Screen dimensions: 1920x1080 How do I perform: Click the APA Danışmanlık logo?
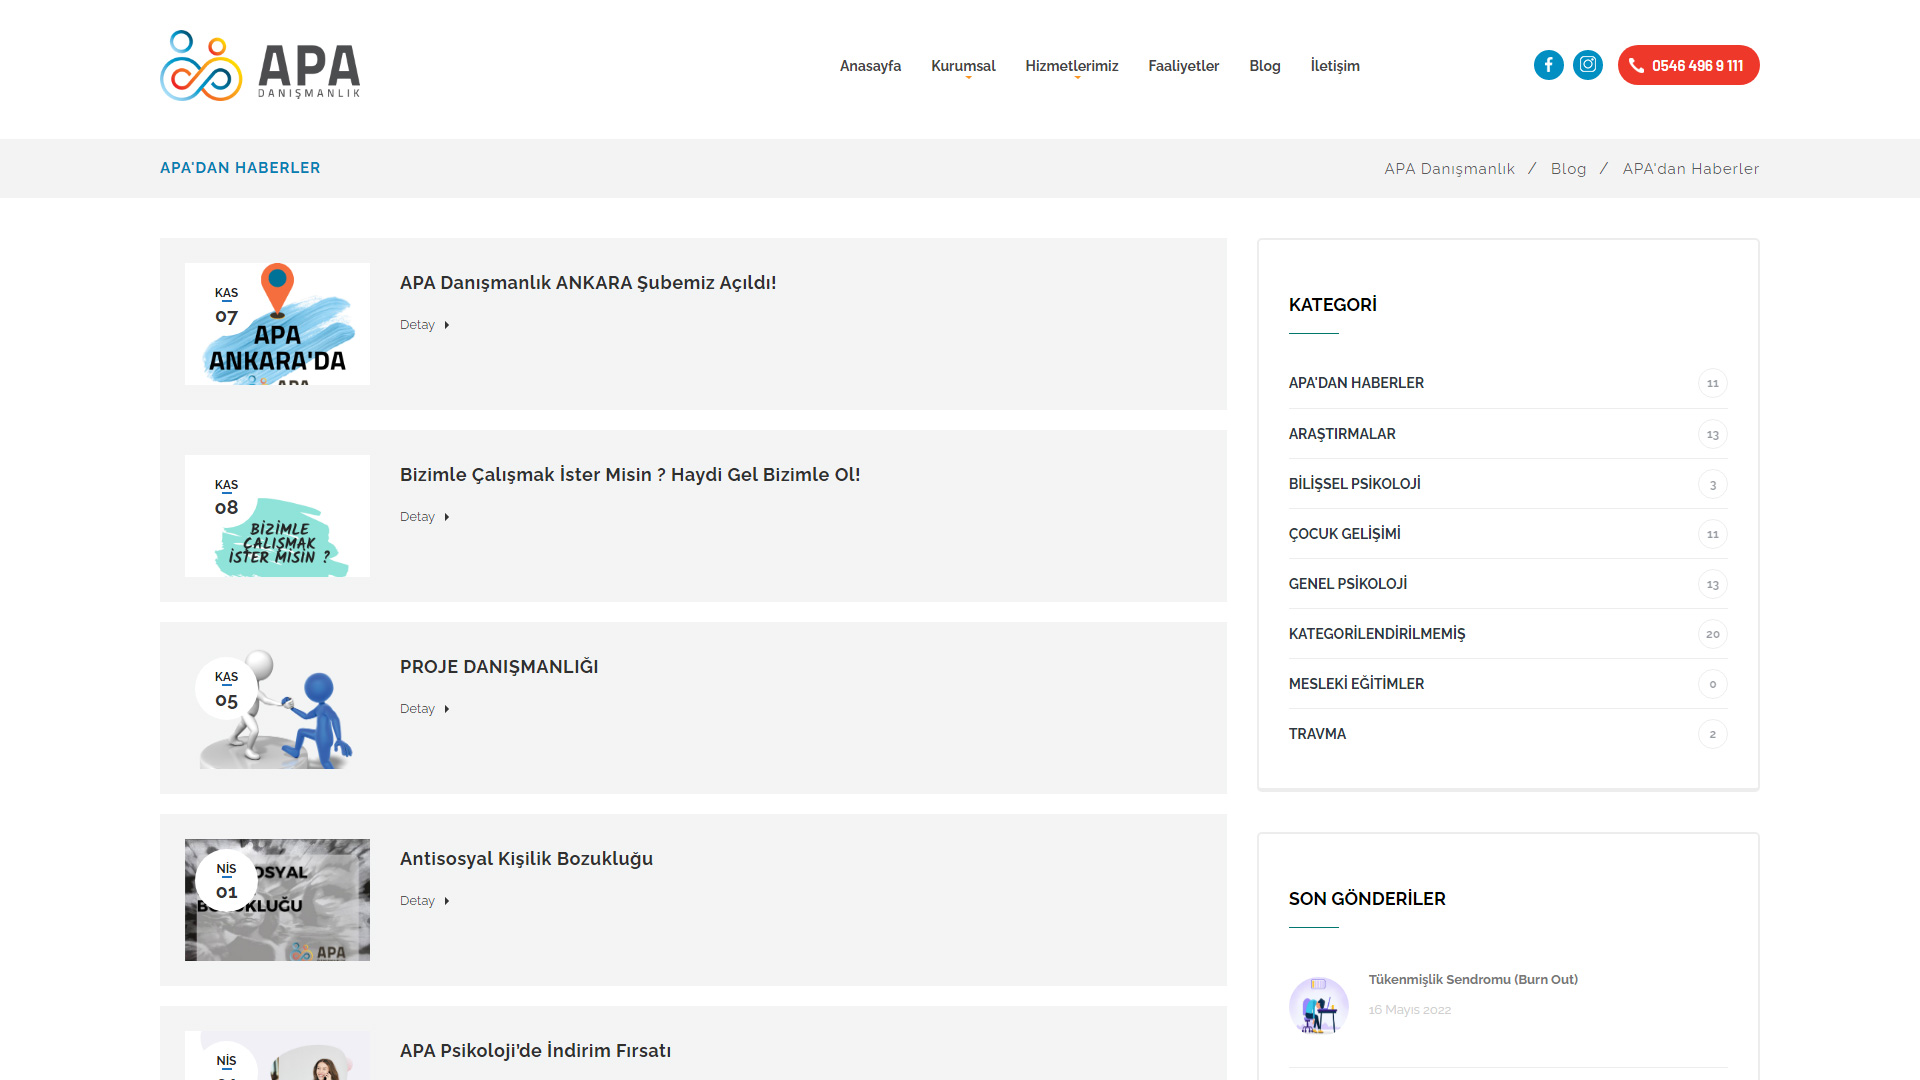pos(260,66)
